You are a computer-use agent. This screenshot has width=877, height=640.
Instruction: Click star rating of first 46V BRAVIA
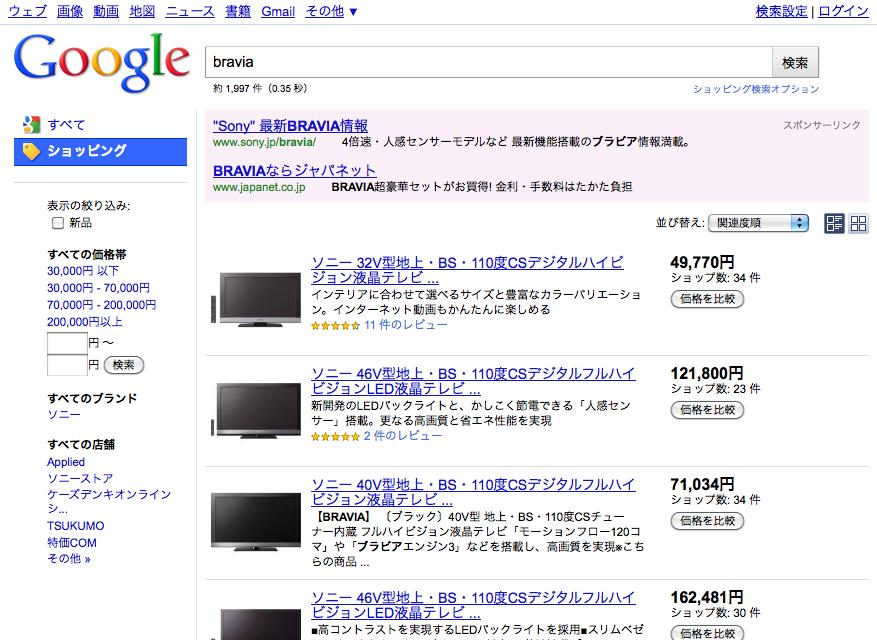335,436
